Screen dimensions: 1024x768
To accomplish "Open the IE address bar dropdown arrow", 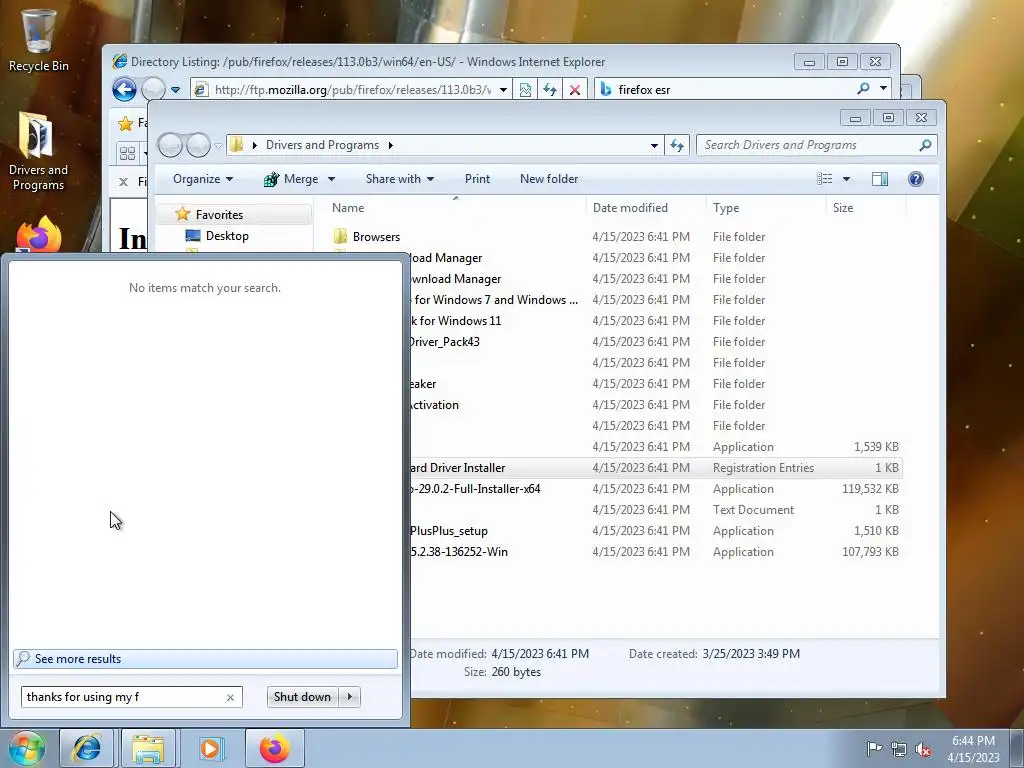I will [503, 89].
